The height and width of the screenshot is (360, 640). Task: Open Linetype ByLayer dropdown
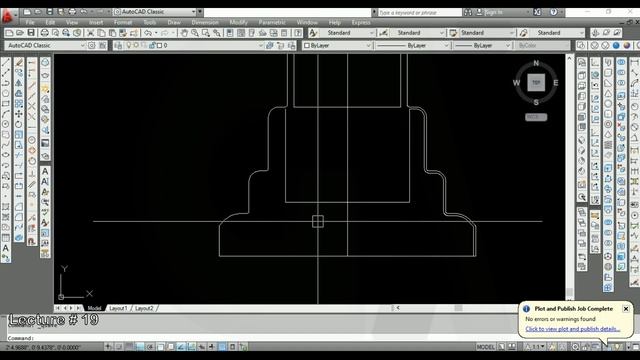point(412,45)
